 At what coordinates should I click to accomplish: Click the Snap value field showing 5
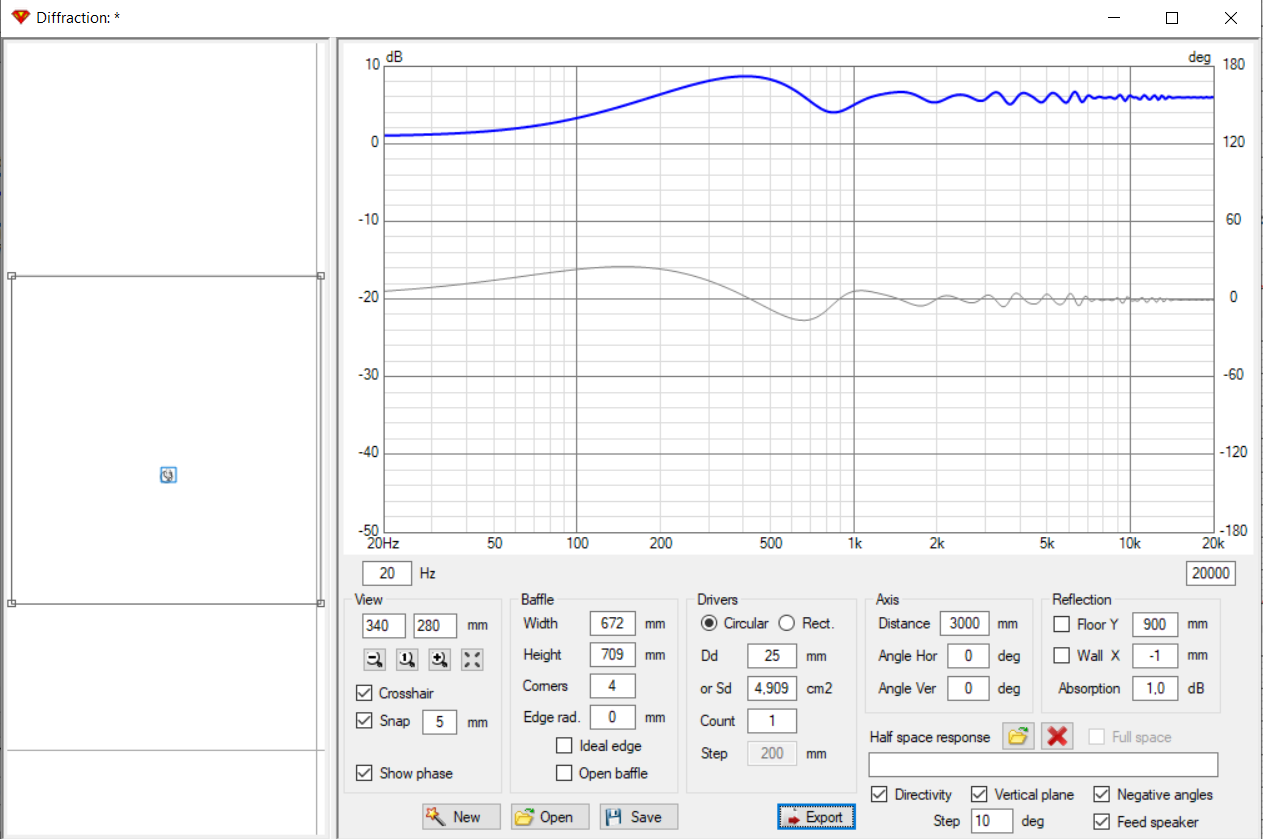[x=439, y=722]
